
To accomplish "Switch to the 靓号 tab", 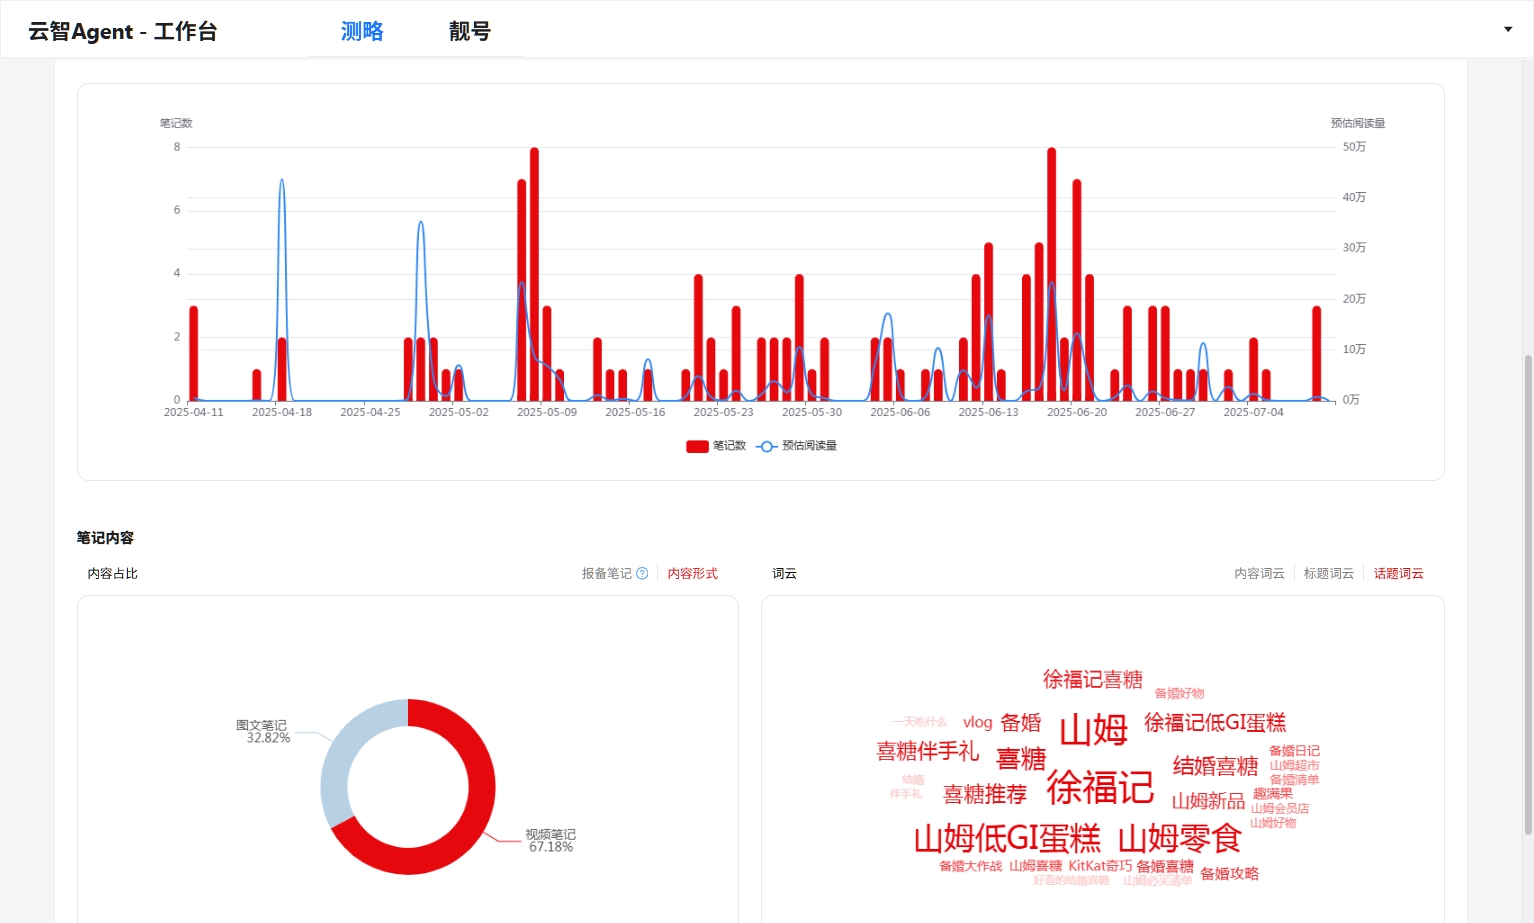I will [x=470, y=31].
